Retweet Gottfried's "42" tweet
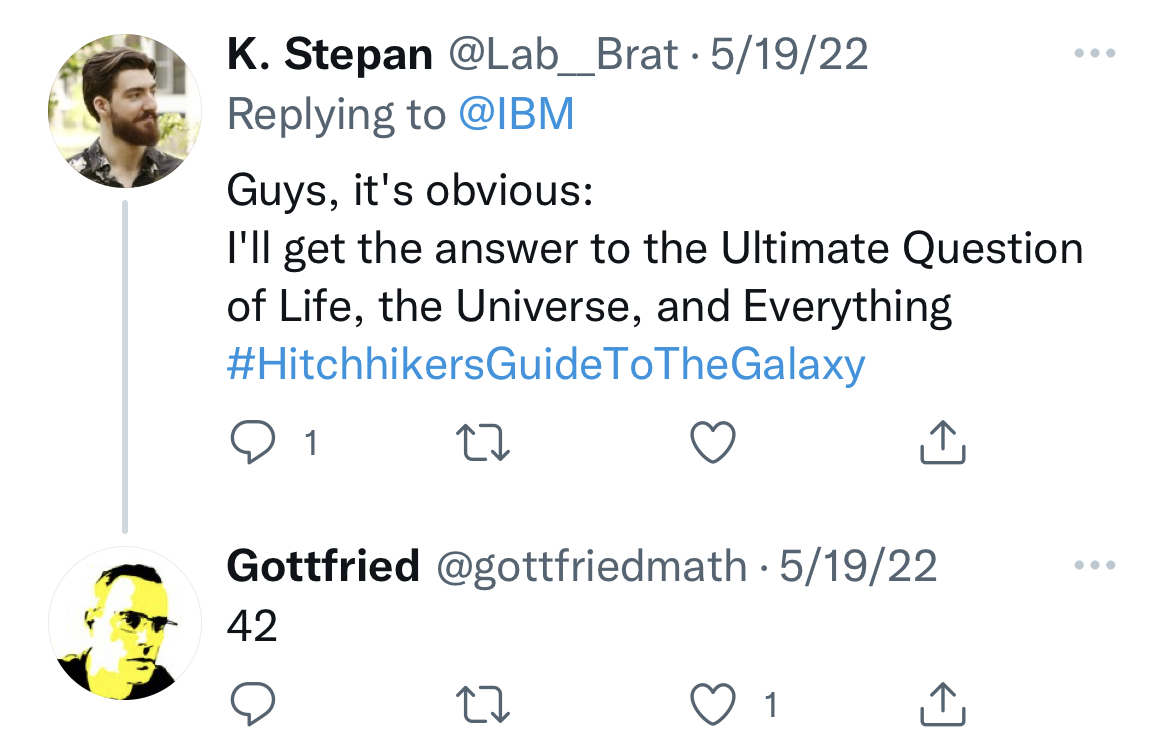The height and width of the screenshot is (741, 1170). pos(484,706)
